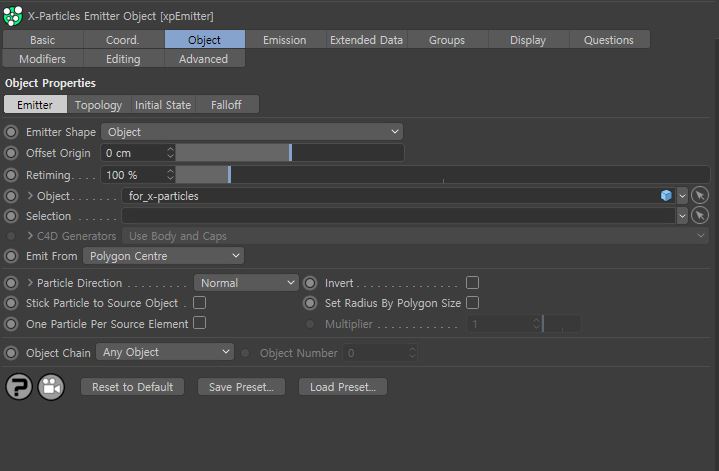Viewport: 719px width, 471px height.
Task: Open the help question mark icon
Action: 19,387
